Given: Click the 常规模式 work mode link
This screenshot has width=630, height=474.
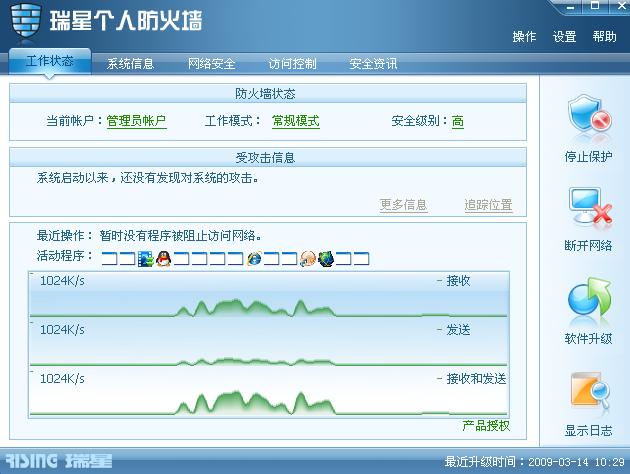Looking at the screenshot, I should point(296,121).
